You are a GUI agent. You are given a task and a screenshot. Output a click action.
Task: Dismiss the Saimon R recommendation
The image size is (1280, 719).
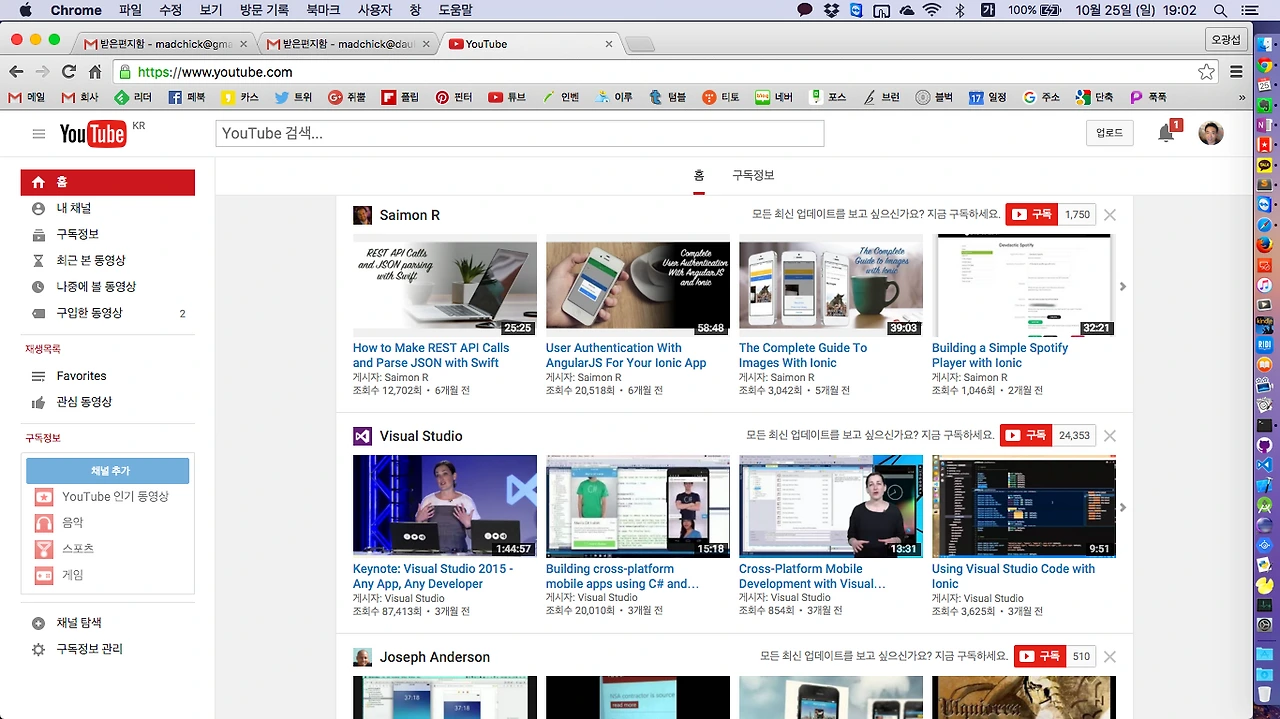pyautogui.click(x=1110, y=215)
